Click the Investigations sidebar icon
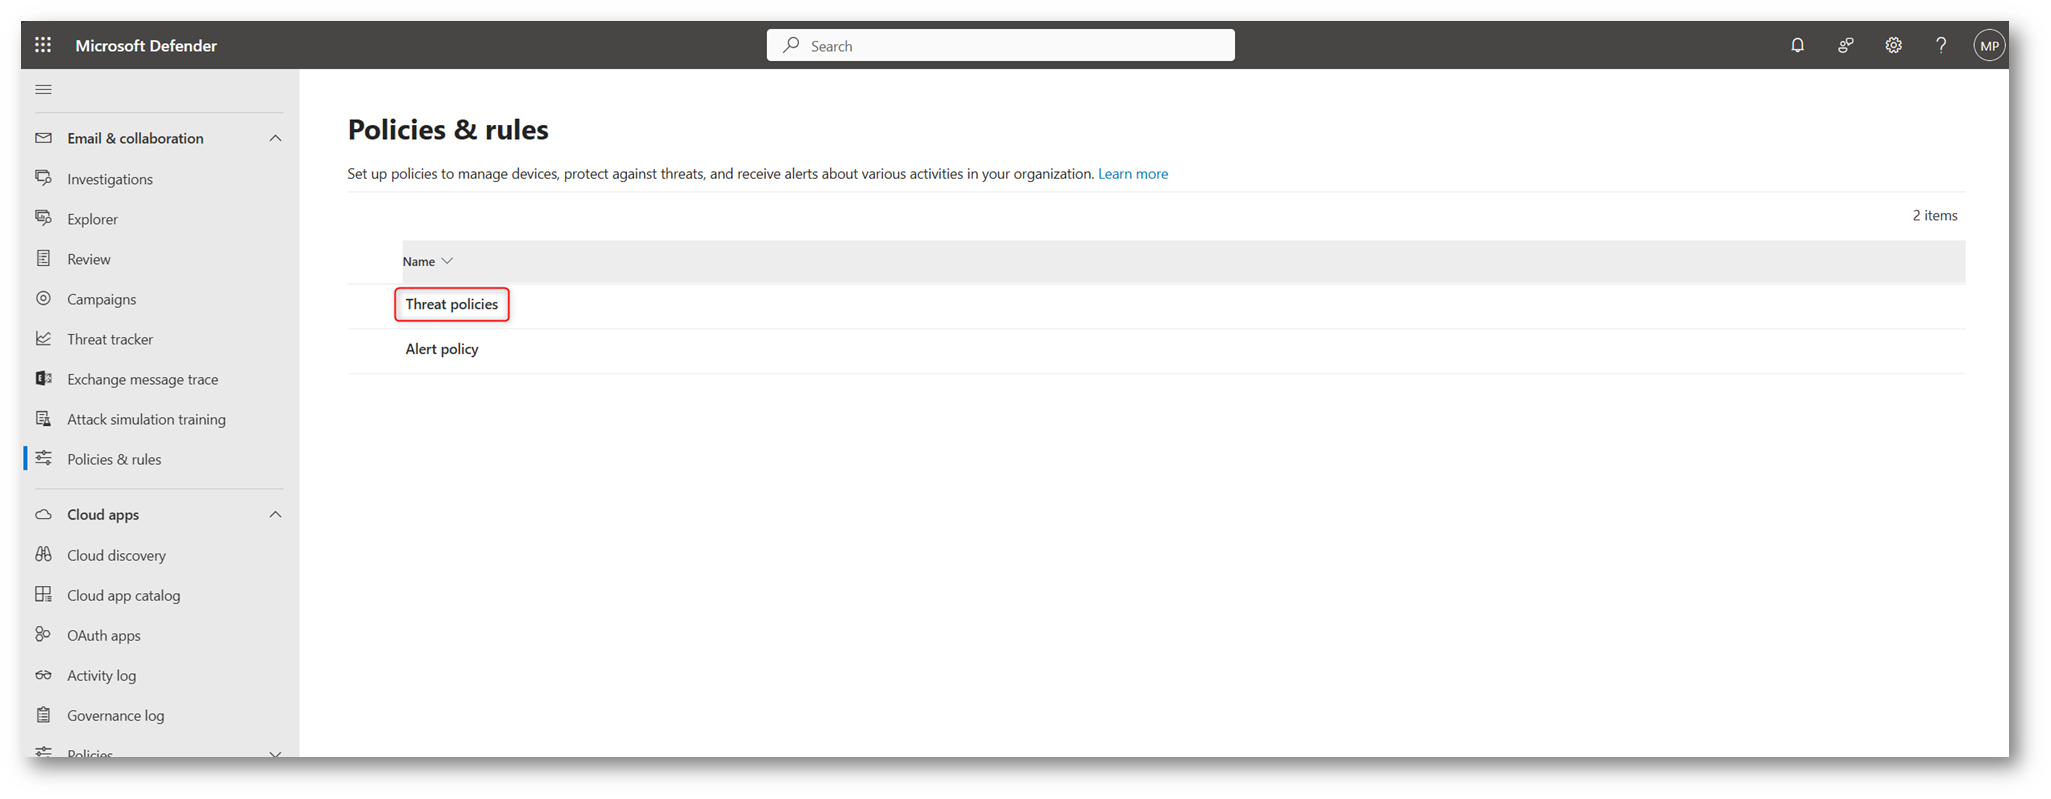Image resolution: width=2051 pixels, height=799 pixels. click(43, 178)
